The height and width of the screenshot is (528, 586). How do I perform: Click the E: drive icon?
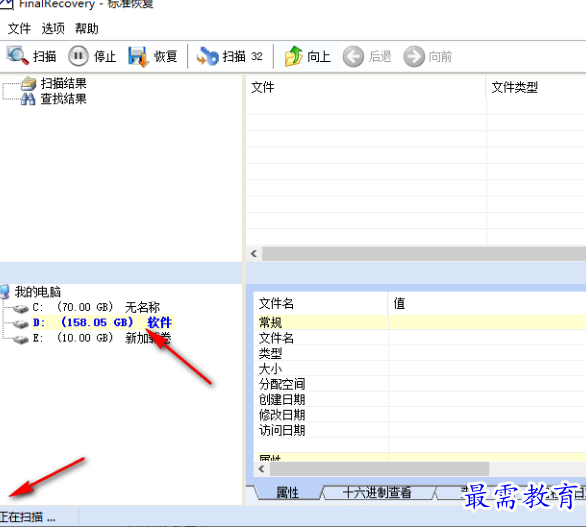[x=20, y=339]
